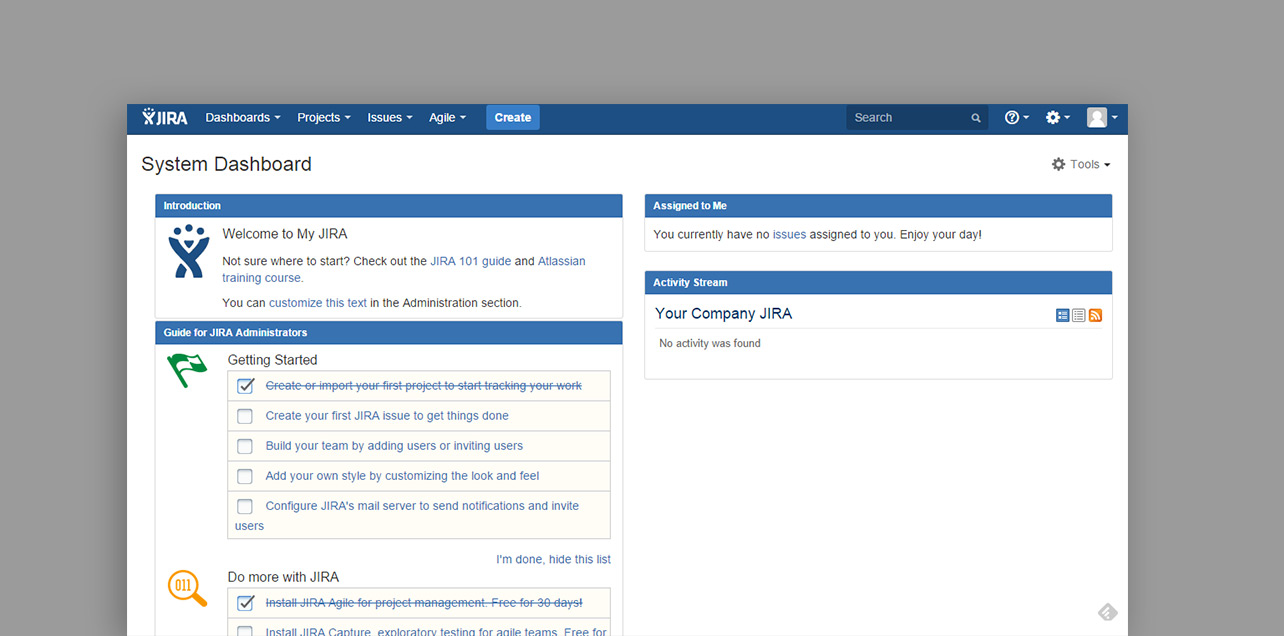Click the Tools gear icon on the dashboard
Image resolution: width=1284 pixels, height=636 pixels.
[x=1059, y=164]
